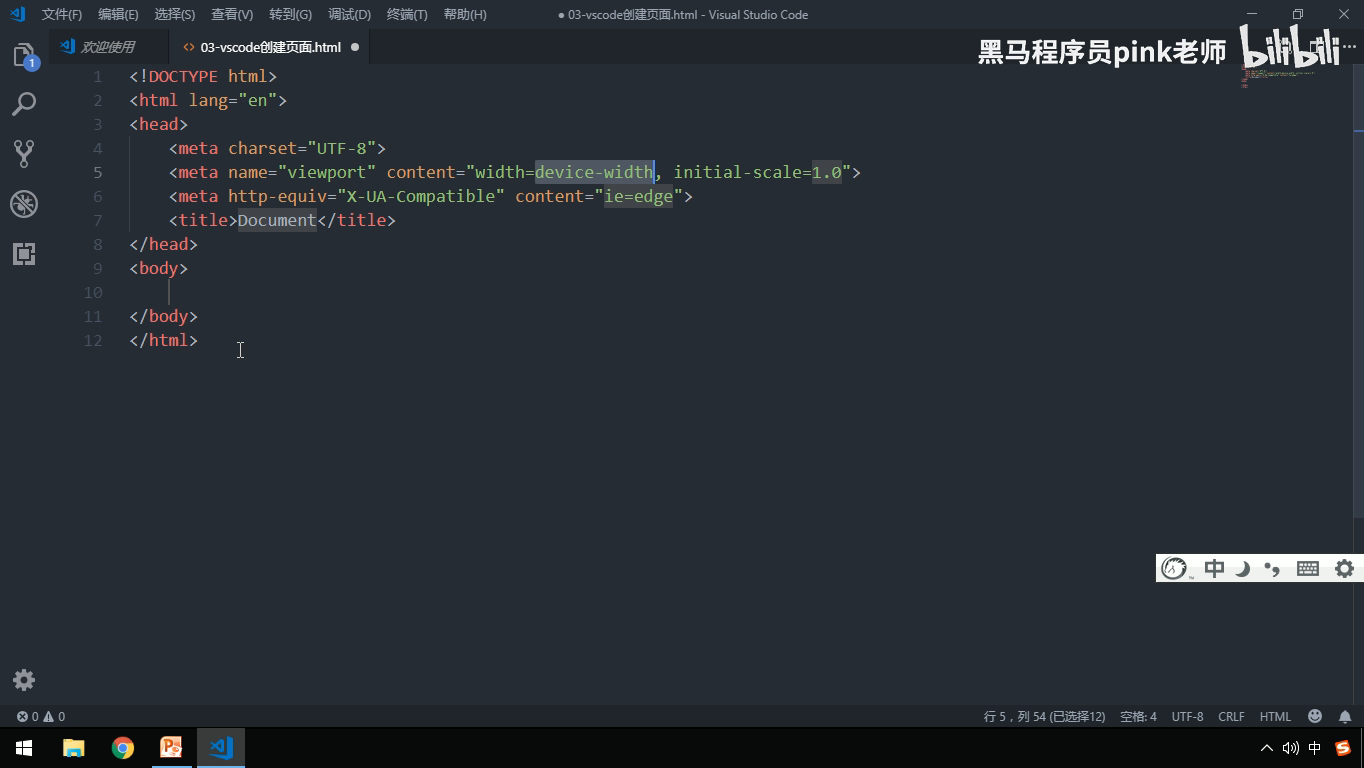The width and height of the screenshot is (1364, 768).
Task: Open soft keyboard on IME toolbar
Action: 1308,568
